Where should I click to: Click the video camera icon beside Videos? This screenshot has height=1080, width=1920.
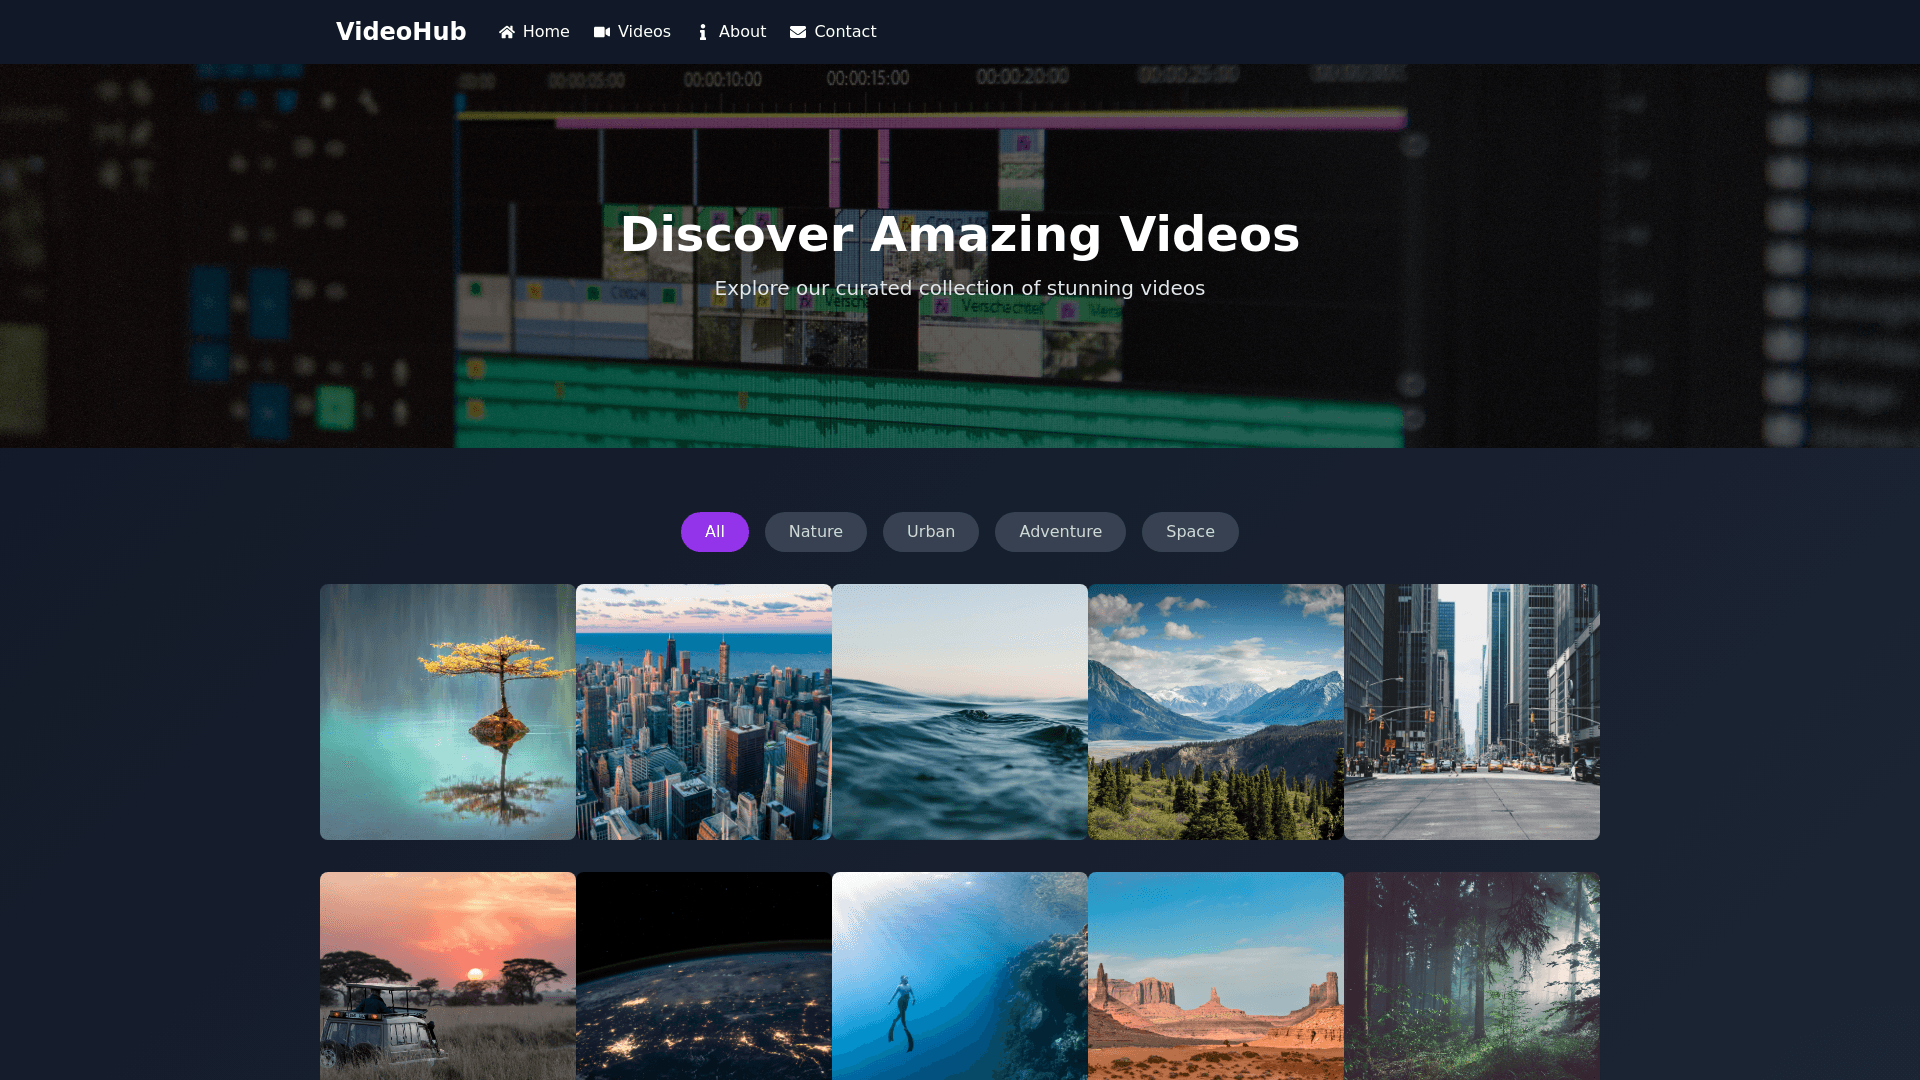click(x=602, y=32)
